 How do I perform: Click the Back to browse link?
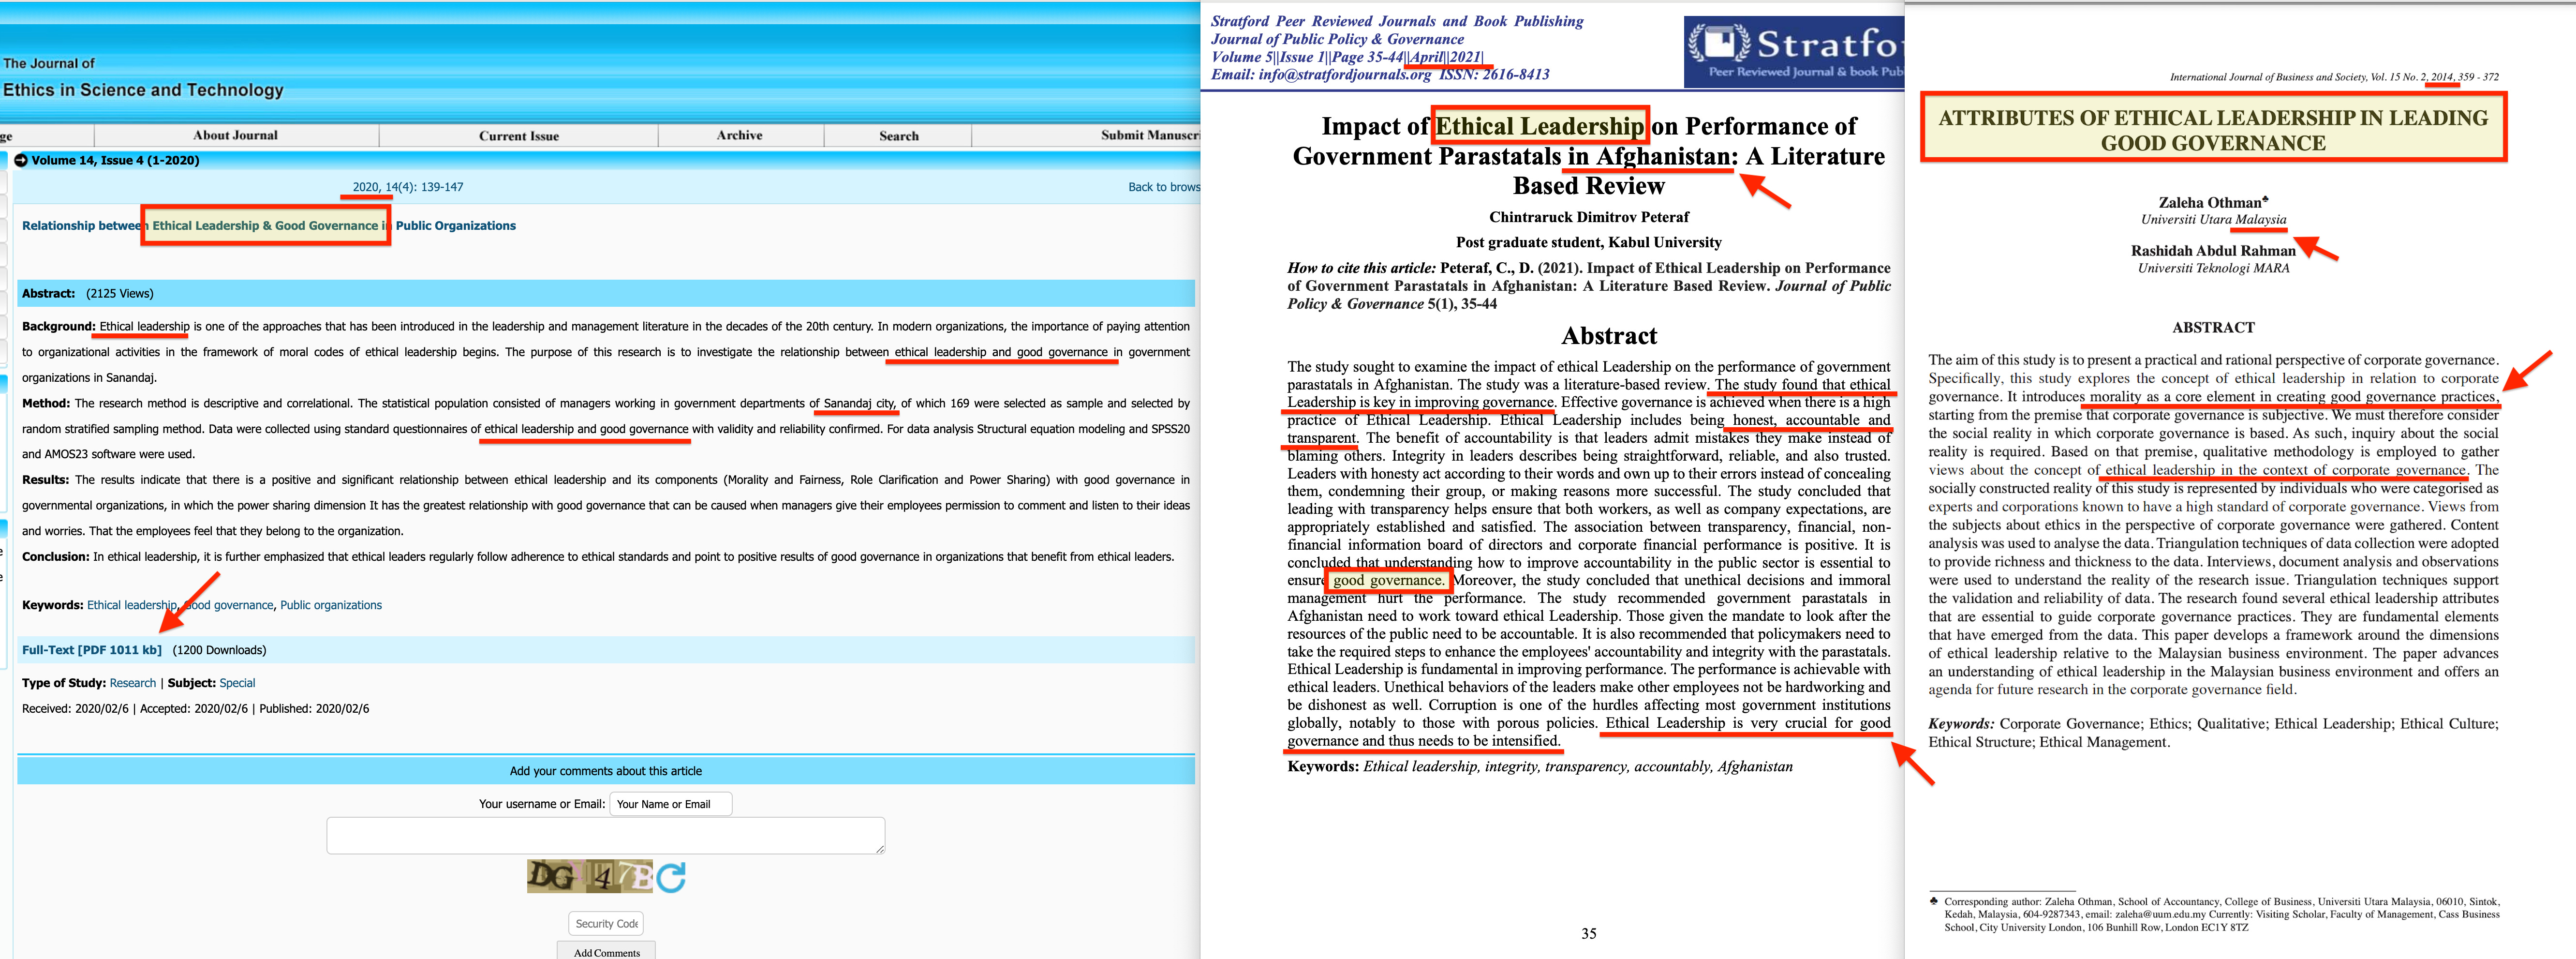[1164, 187]
